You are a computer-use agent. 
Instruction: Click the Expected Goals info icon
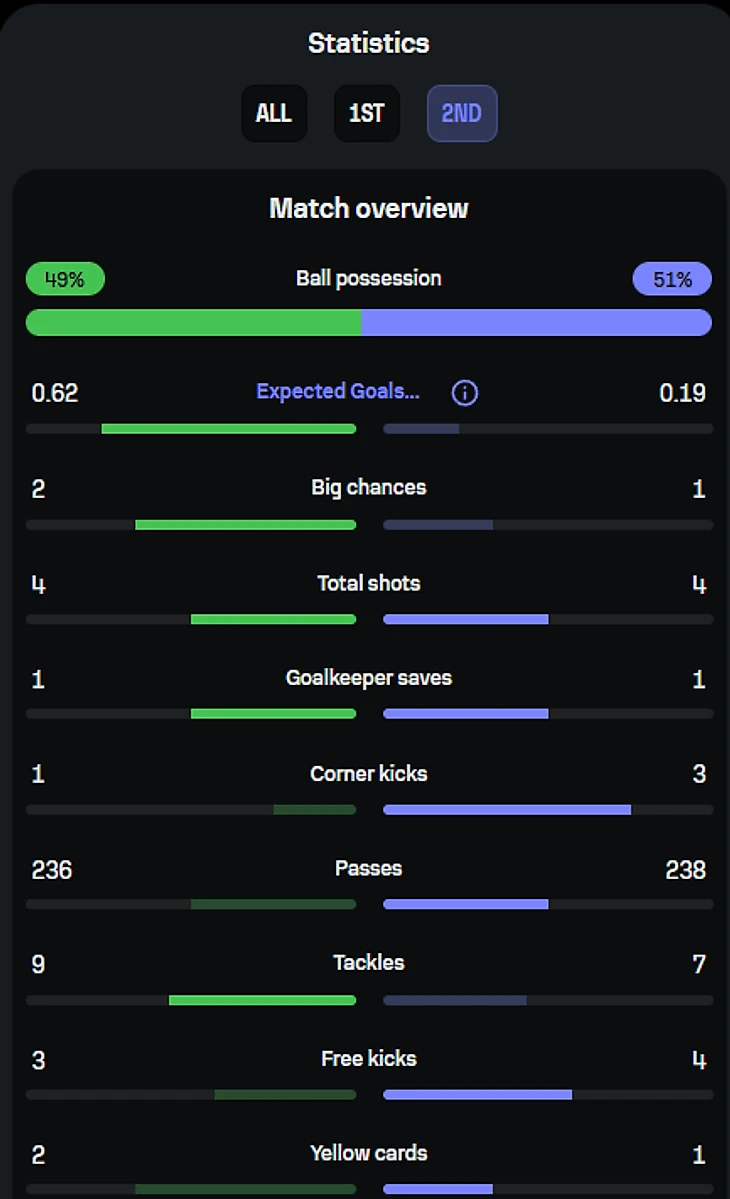tap(464, 393)
